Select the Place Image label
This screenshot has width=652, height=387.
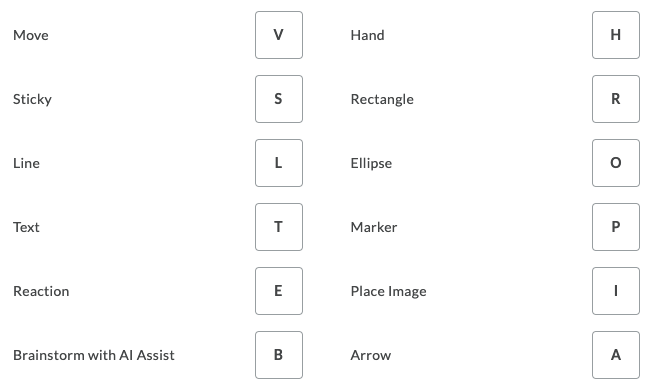(x=388, y=292)
